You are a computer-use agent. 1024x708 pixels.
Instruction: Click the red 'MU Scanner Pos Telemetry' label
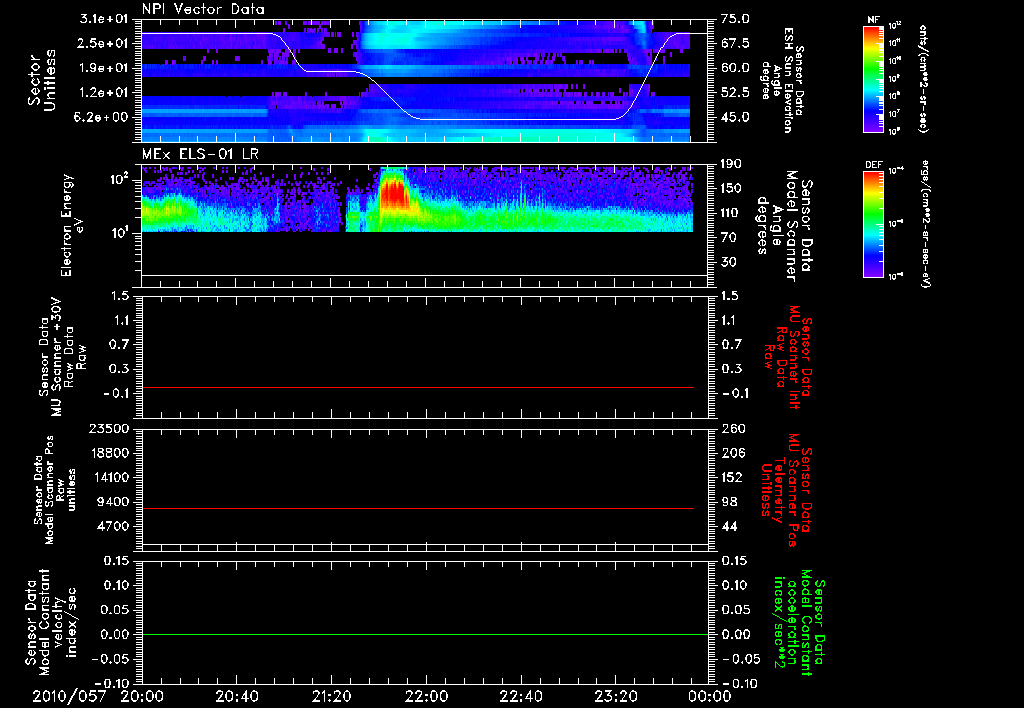tap(786, 490)
